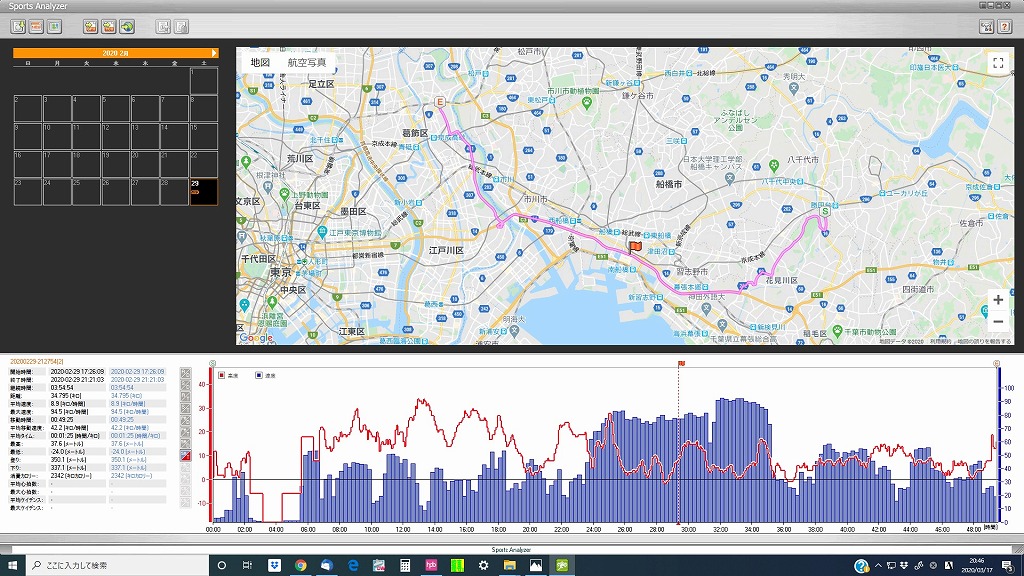This screenshot has height=576, width=1024.
Task: Zoom in the map with plus button
Action: point(997,300)
